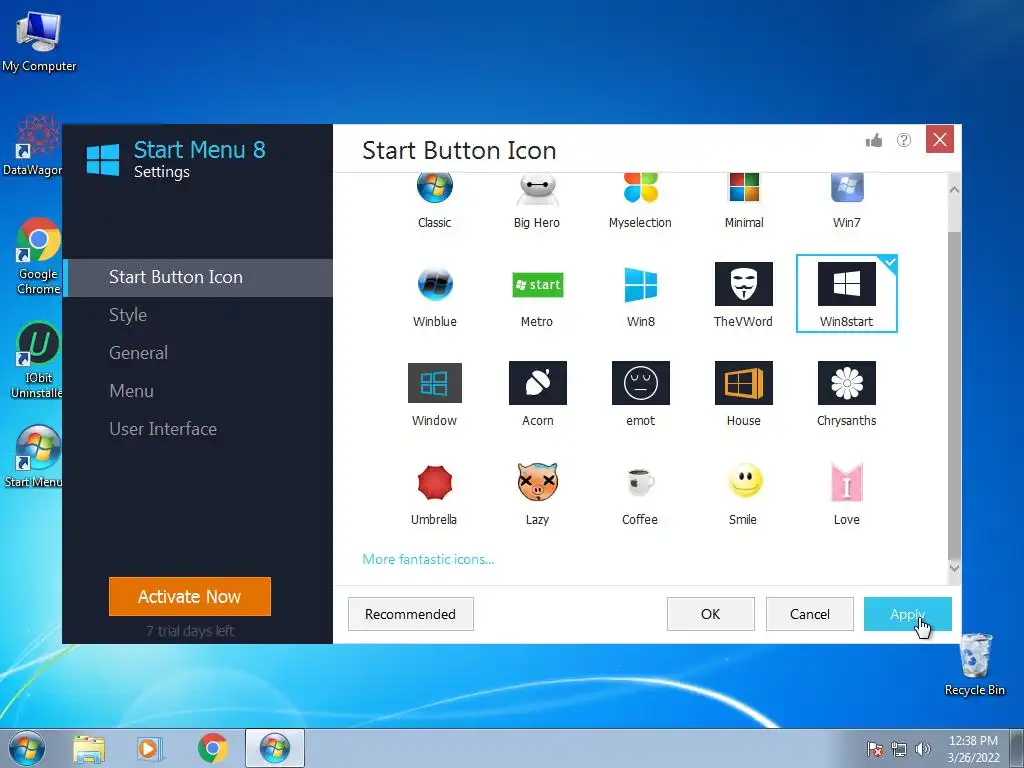Click the scrollbar down arrow

[x=954, y=568]
